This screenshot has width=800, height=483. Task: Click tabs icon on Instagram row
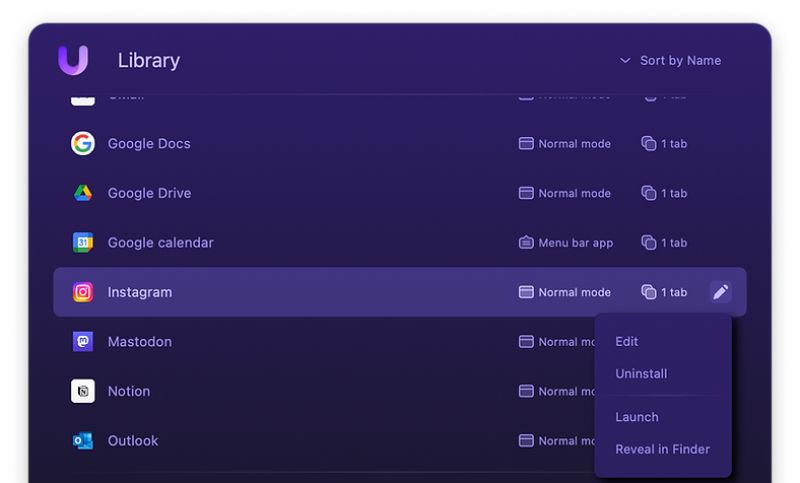tap(648, 292)
